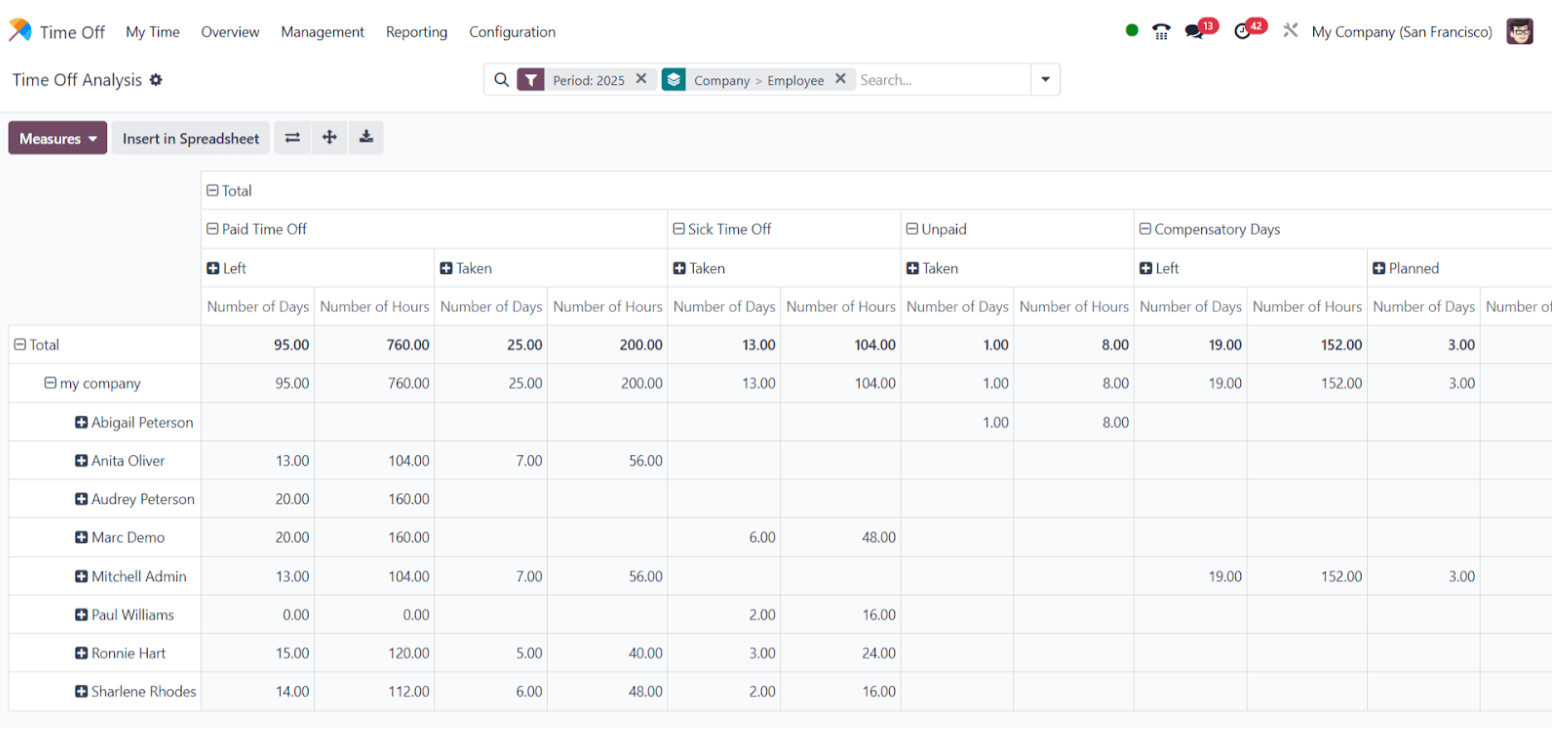Click the Search input field

point(942,80)
